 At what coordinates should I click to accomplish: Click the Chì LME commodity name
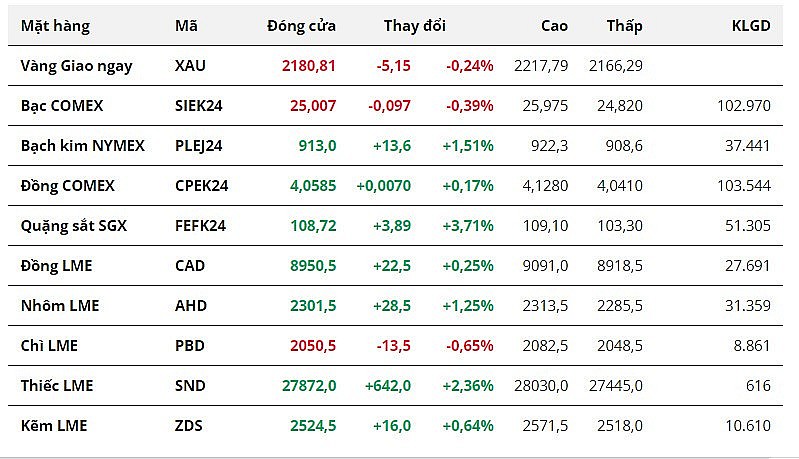pyautogui.click(x=49, y=345)
